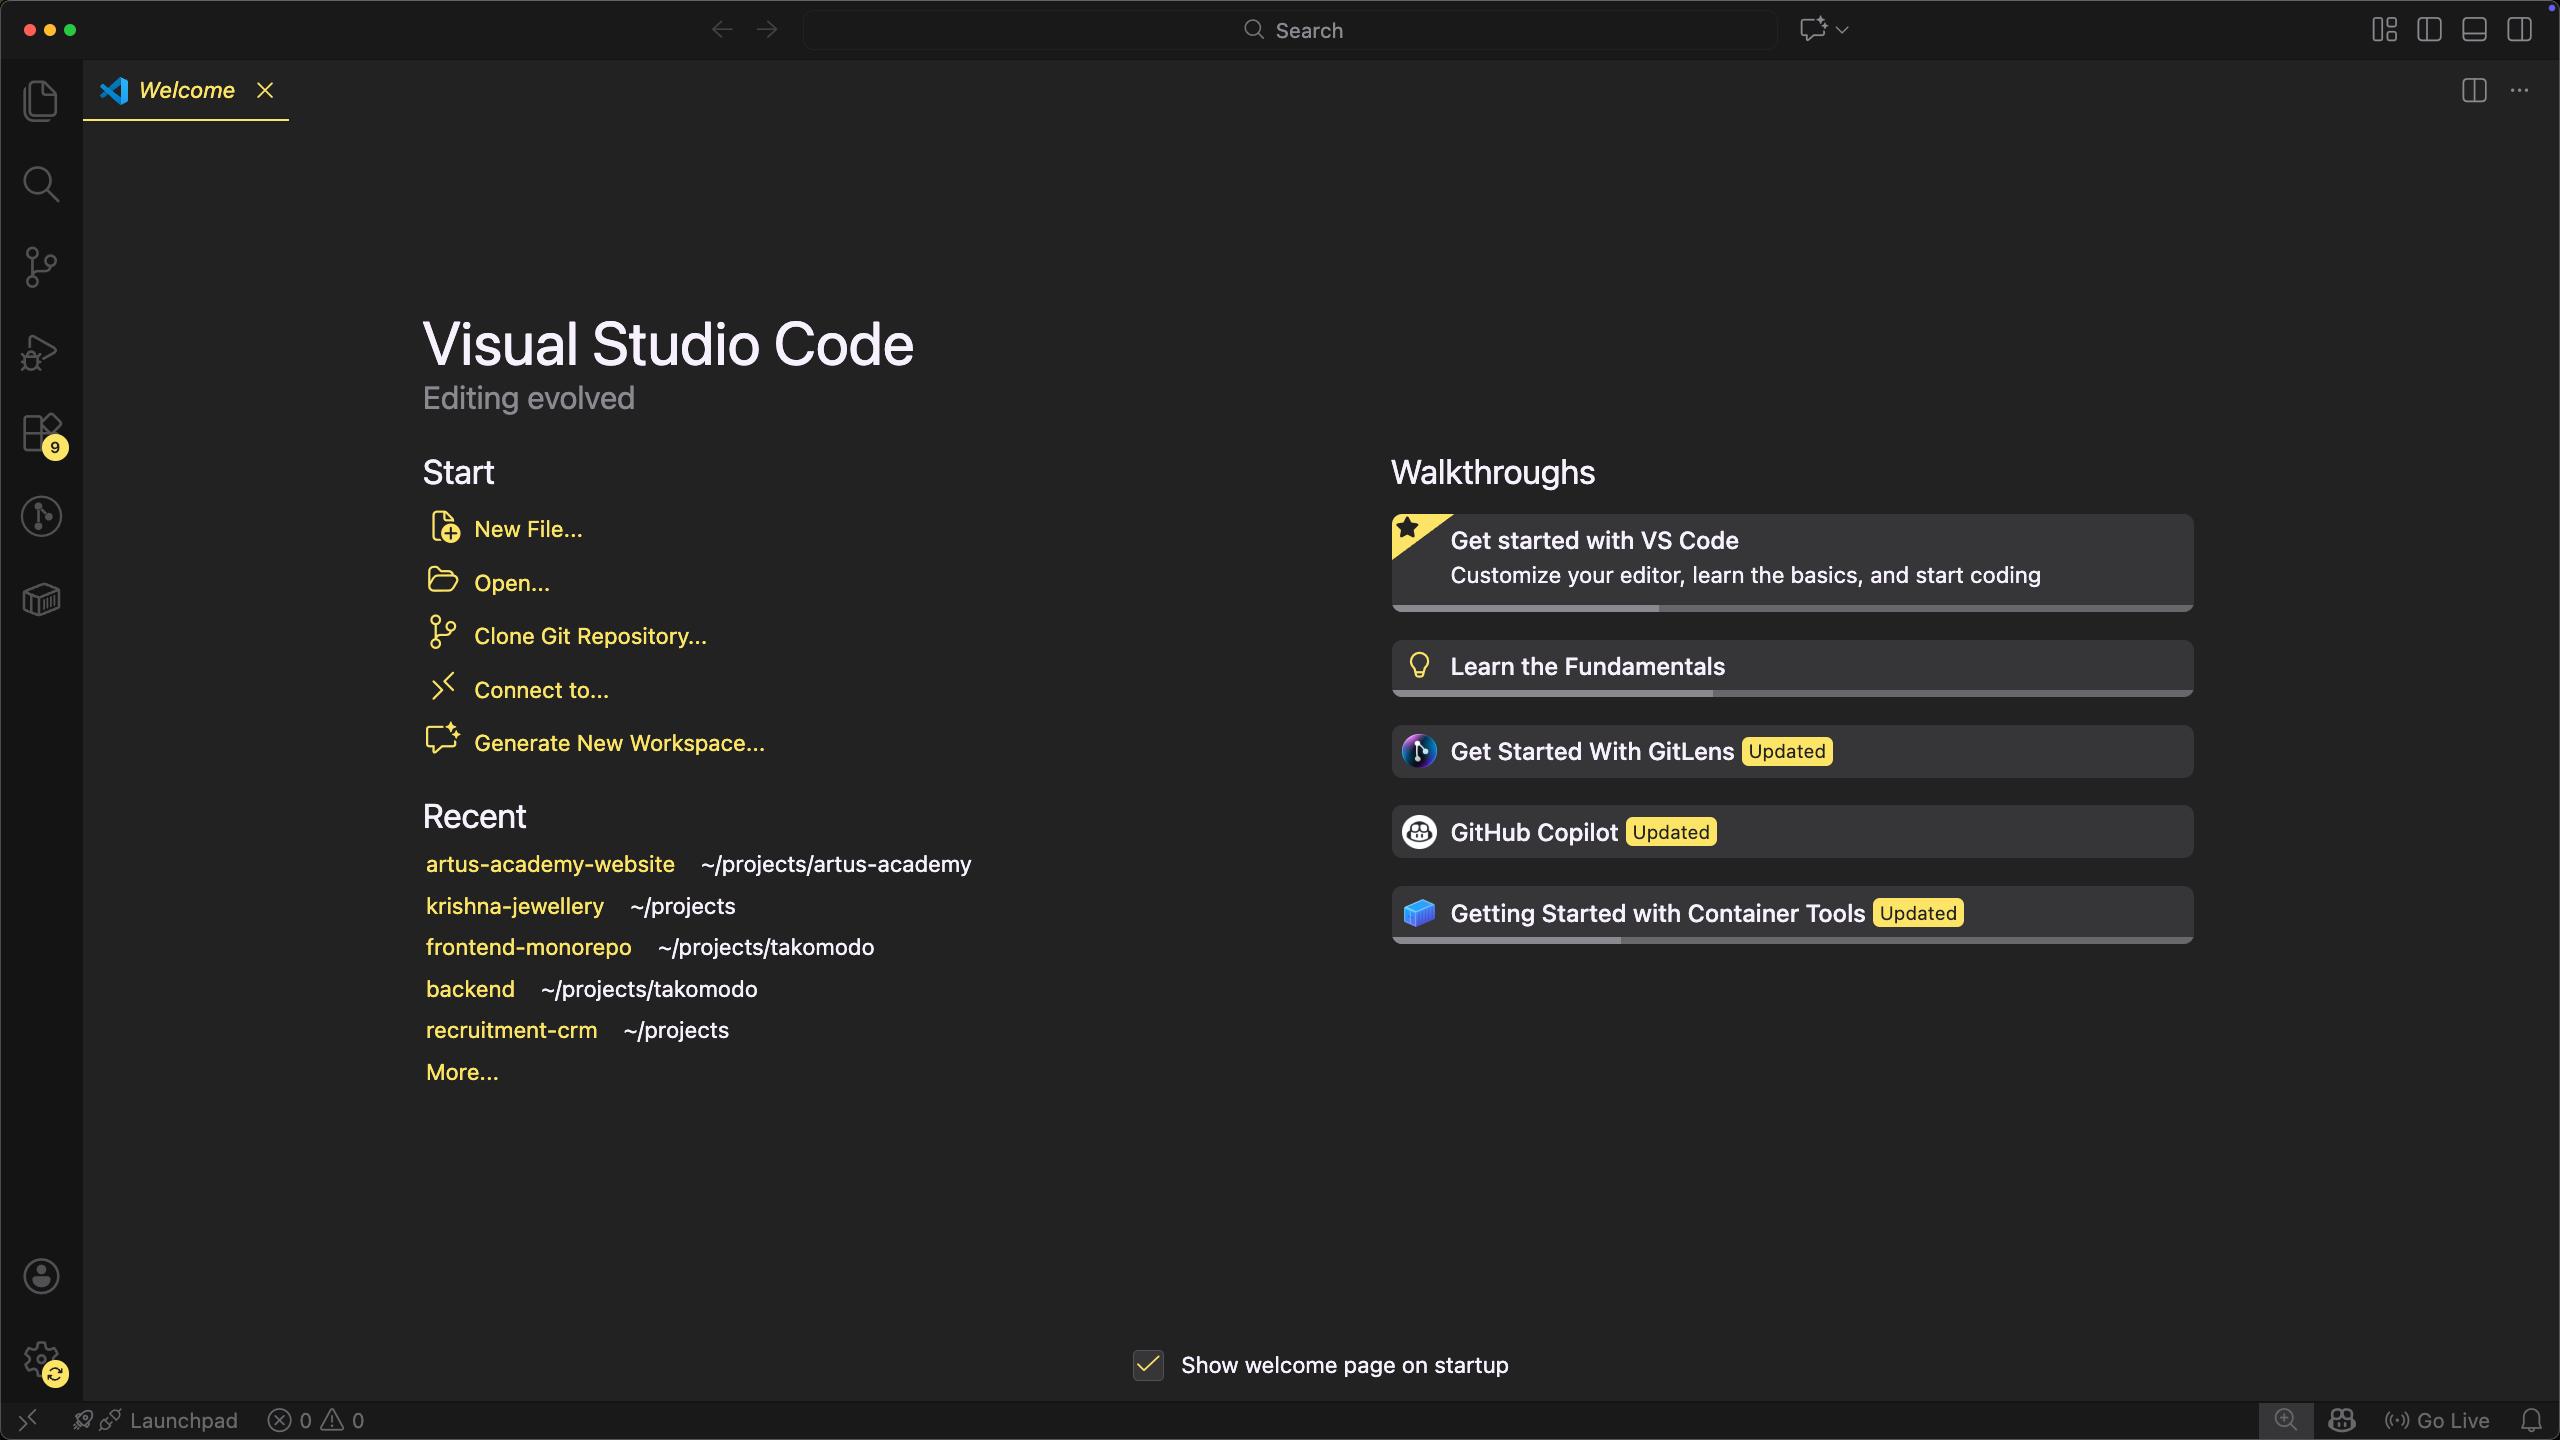Open recent project krishna-jewellery

point(515,905)
